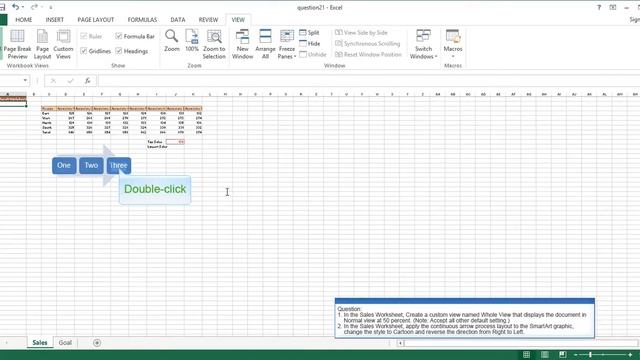Viewport: 640px width, 360px height.
Task: Select the Goal sheet tab
Action: coord(65,342)
